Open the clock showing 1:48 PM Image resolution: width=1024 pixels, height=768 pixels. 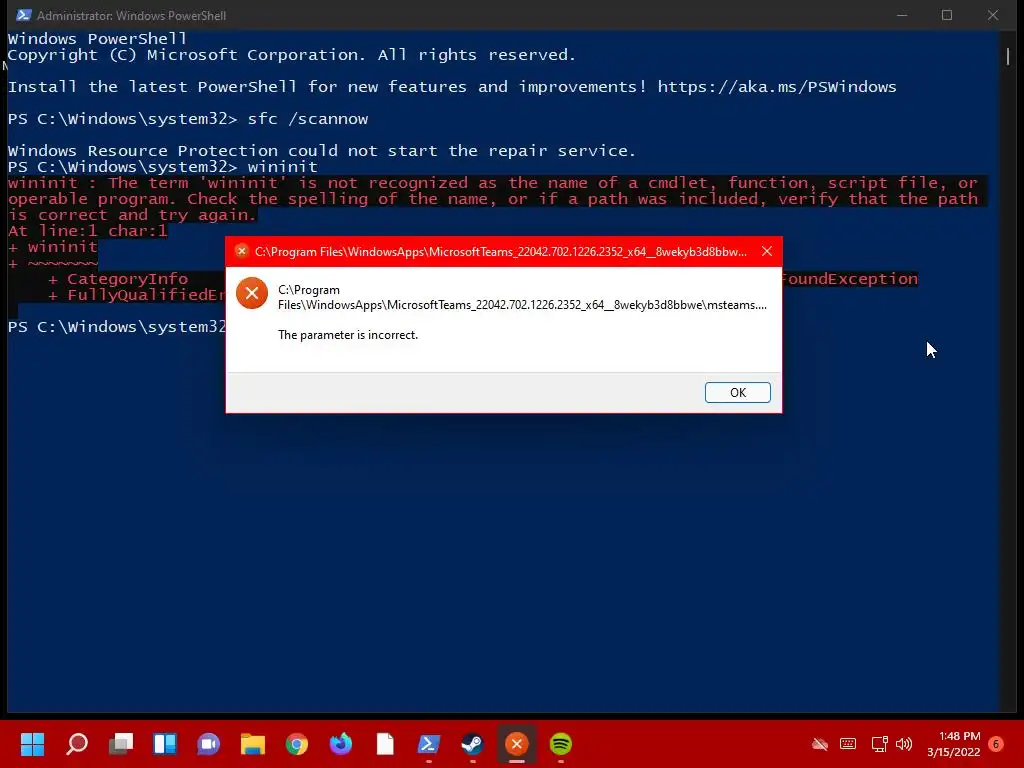pos(953,744)
